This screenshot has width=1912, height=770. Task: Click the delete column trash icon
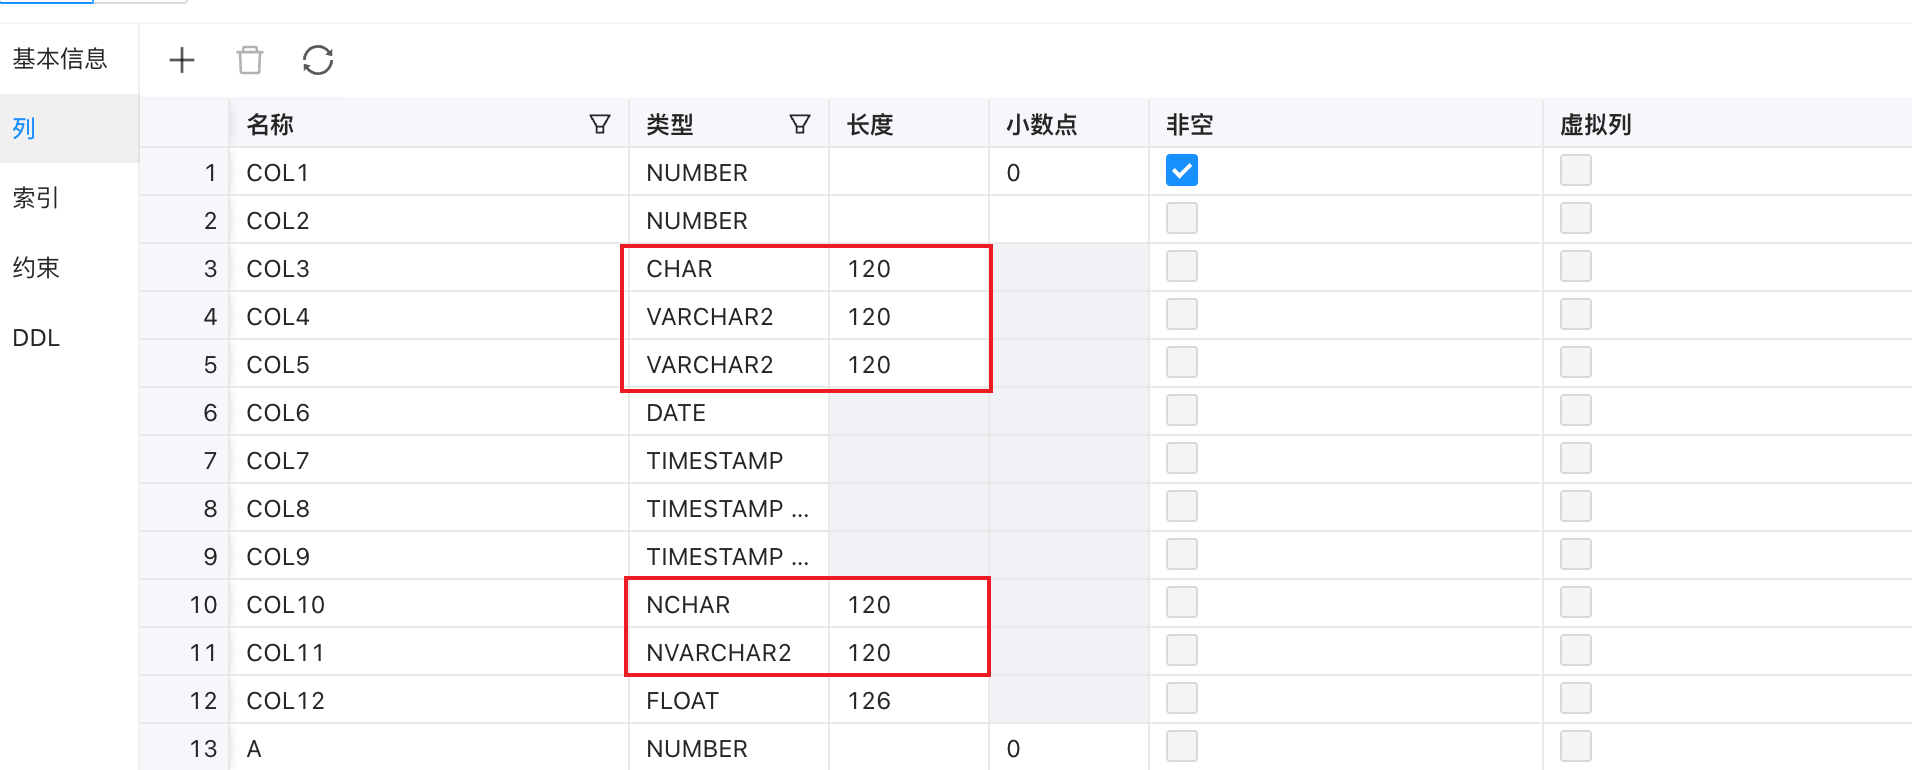click(250, 60)
